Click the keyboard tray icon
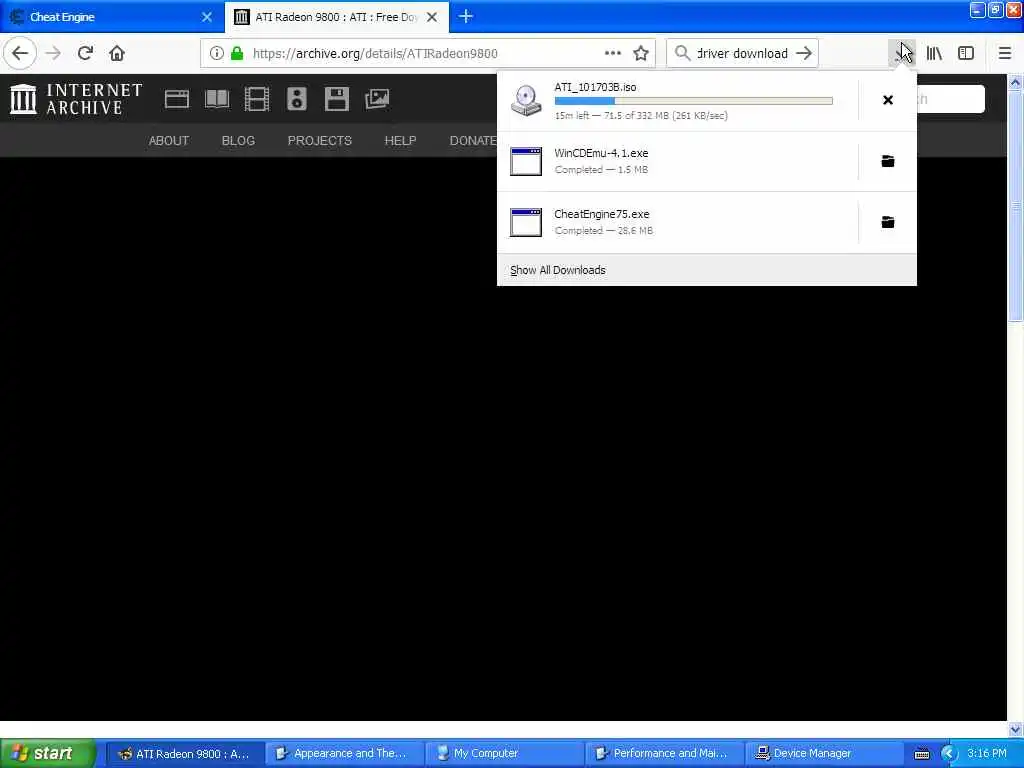 click(x=921, y=754)
